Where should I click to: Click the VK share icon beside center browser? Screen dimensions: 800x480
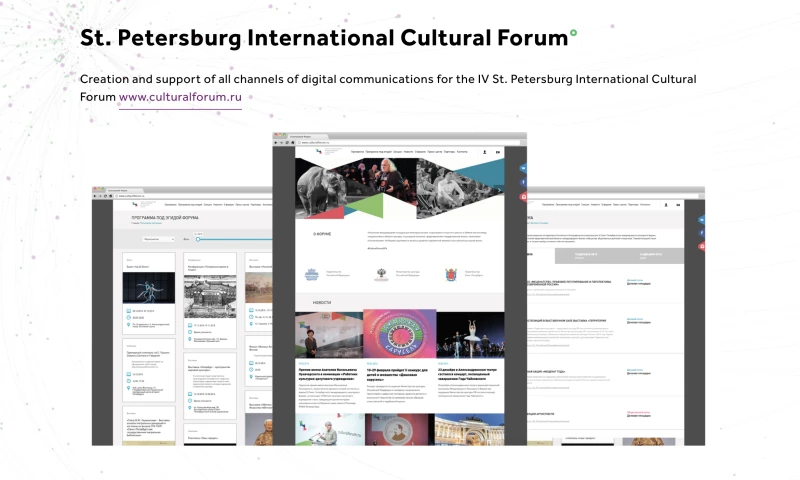point(522,168)
